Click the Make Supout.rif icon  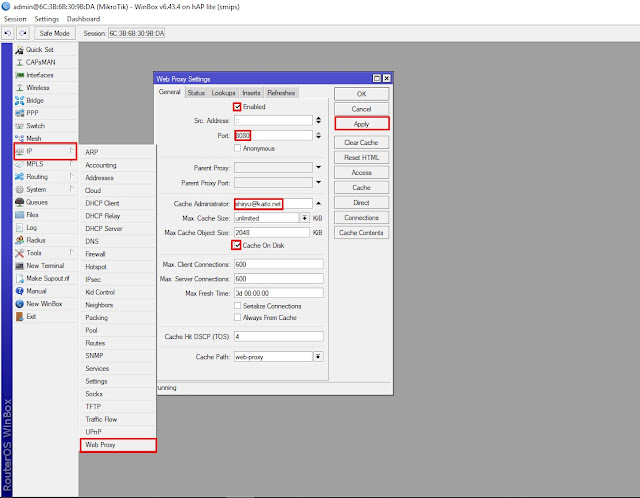pyautogui.click(x=19, y=278)
